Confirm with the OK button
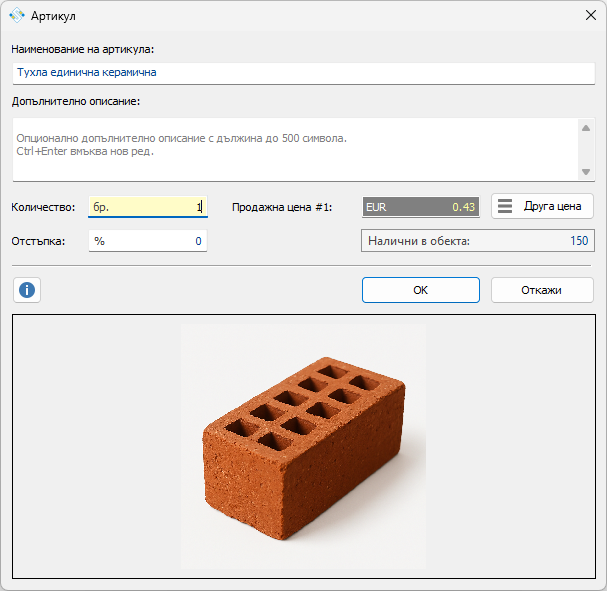 point(421,290)
